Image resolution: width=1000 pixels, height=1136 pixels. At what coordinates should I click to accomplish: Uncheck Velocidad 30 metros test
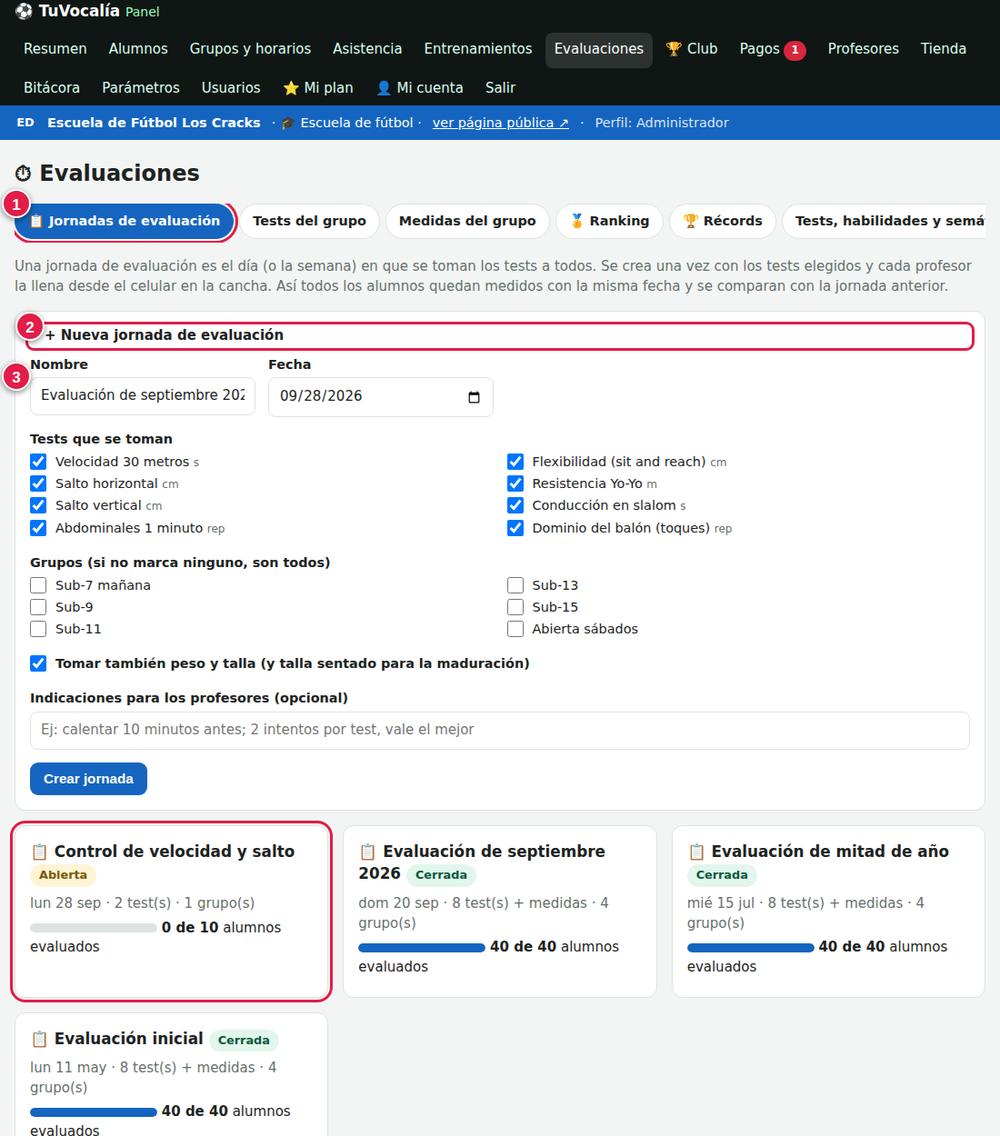point(38,462)
